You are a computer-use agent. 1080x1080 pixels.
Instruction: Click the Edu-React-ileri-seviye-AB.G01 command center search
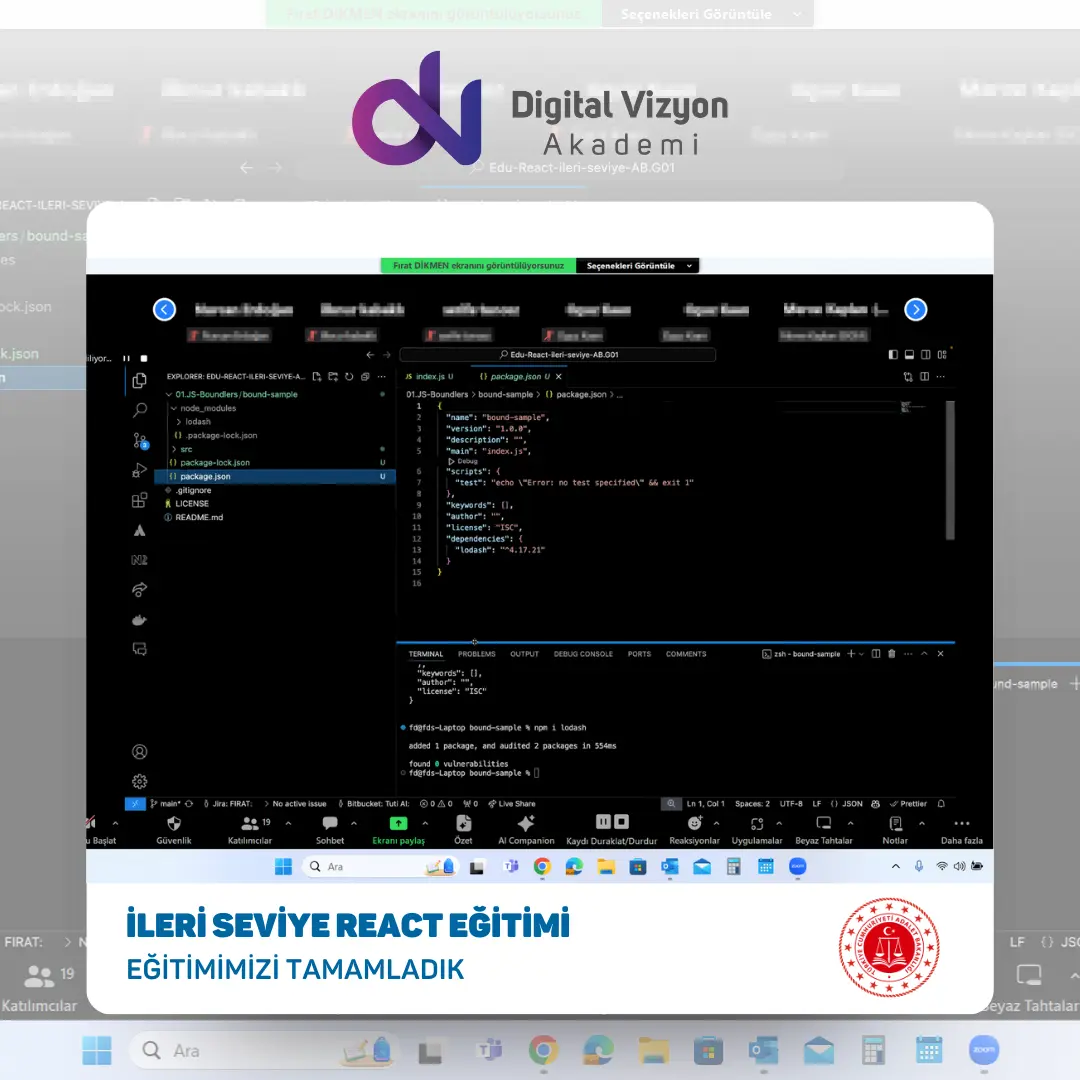point(558,355)
